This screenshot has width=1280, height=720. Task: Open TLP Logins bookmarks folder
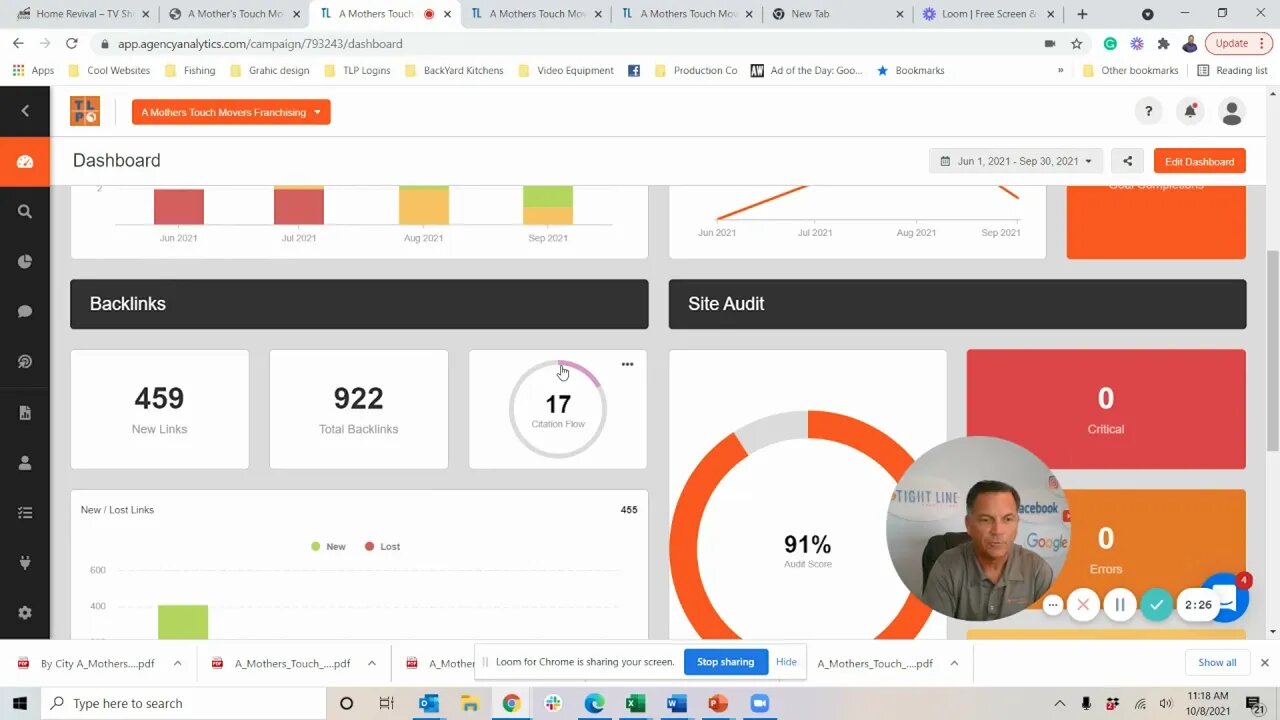point(357,70)
